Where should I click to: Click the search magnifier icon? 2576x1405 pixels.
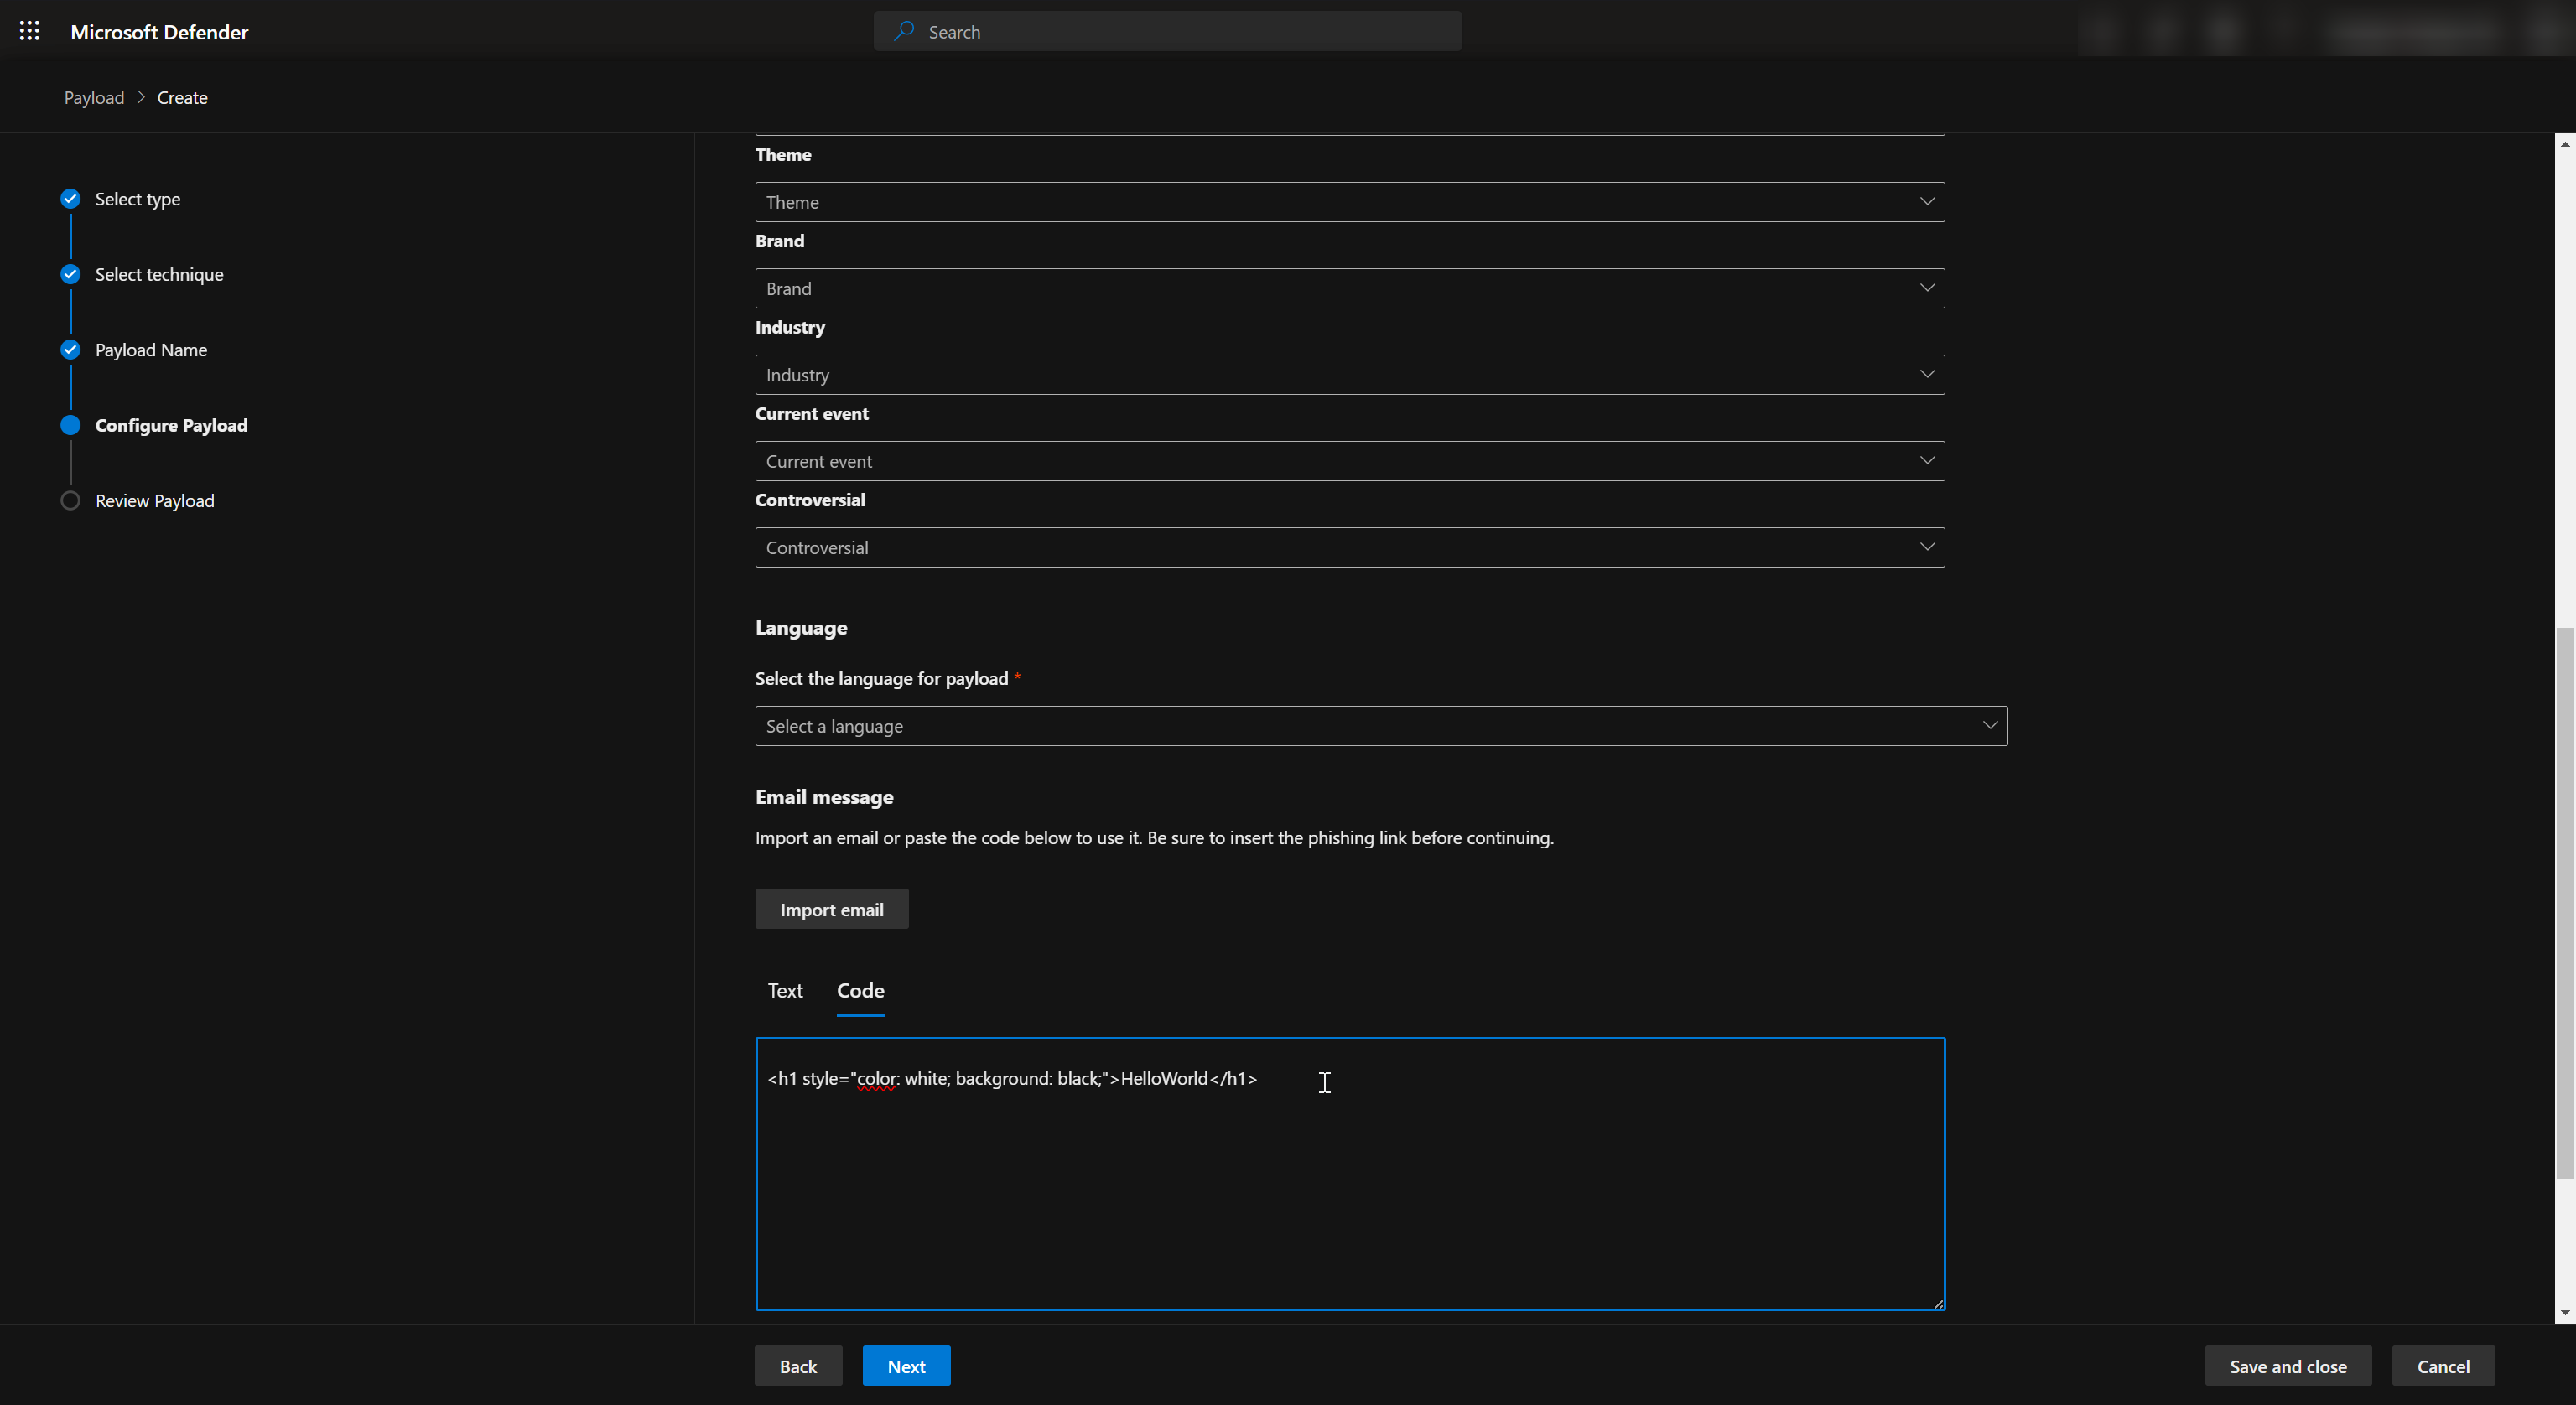904,31
